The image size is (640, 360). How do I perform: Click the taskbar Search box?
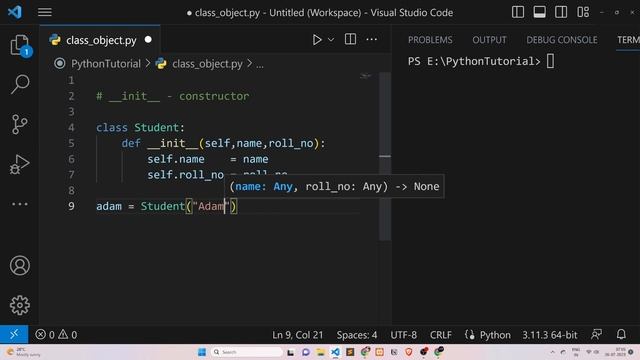(247, 352)
